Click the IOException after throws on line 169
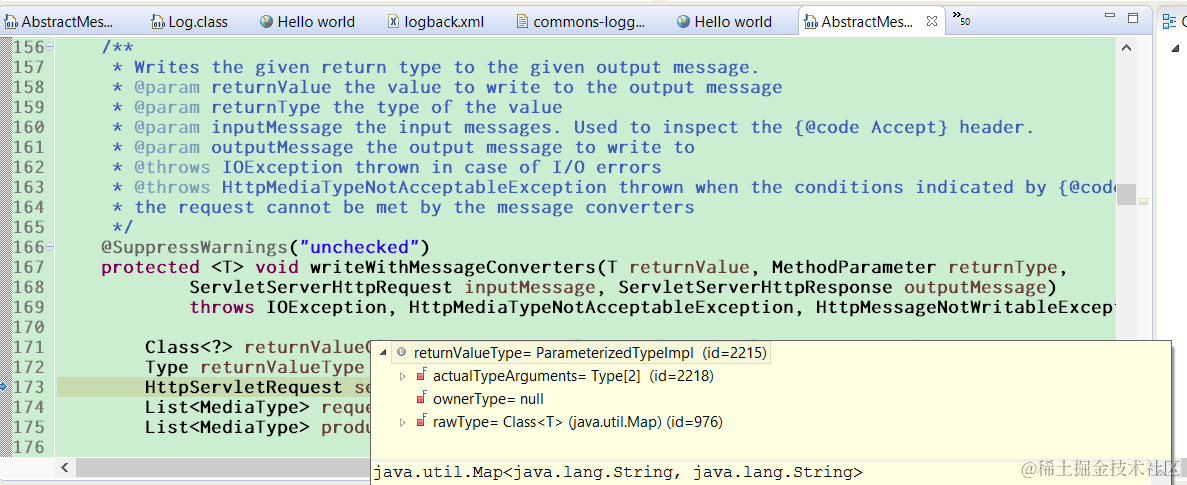Image resolution: width=1187 pixels, height=485 pixels. [x=326, y=307]
